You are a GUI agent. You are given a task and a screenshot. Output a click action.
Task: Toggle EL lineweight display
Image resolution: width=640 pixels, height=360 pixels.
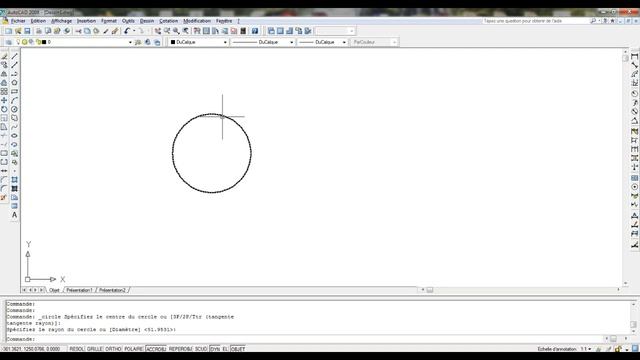click(225, 349)
